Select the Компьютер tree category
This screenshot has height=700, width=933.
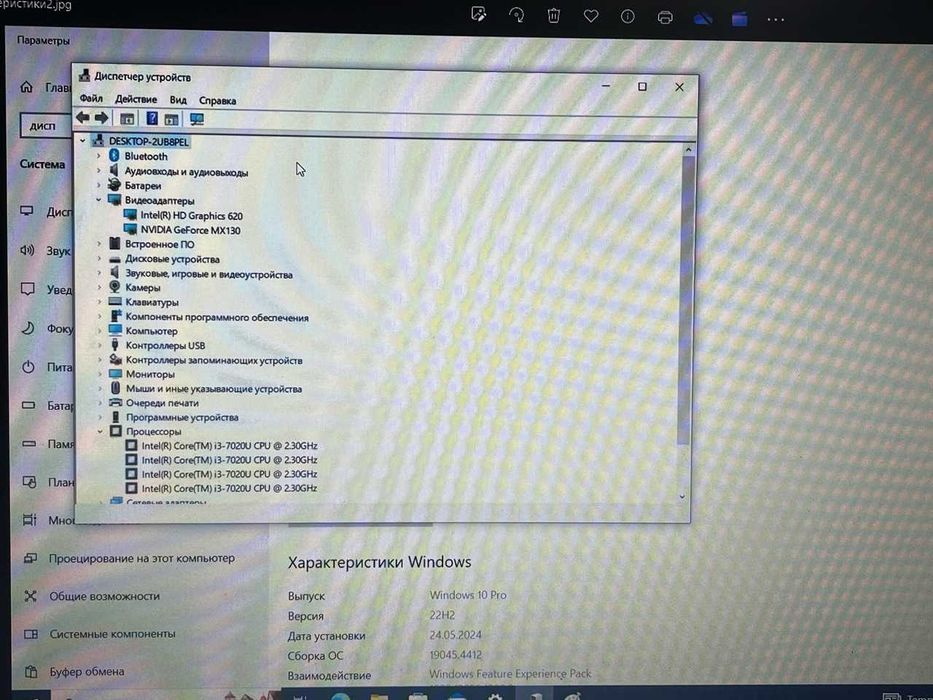coord(151,331)
